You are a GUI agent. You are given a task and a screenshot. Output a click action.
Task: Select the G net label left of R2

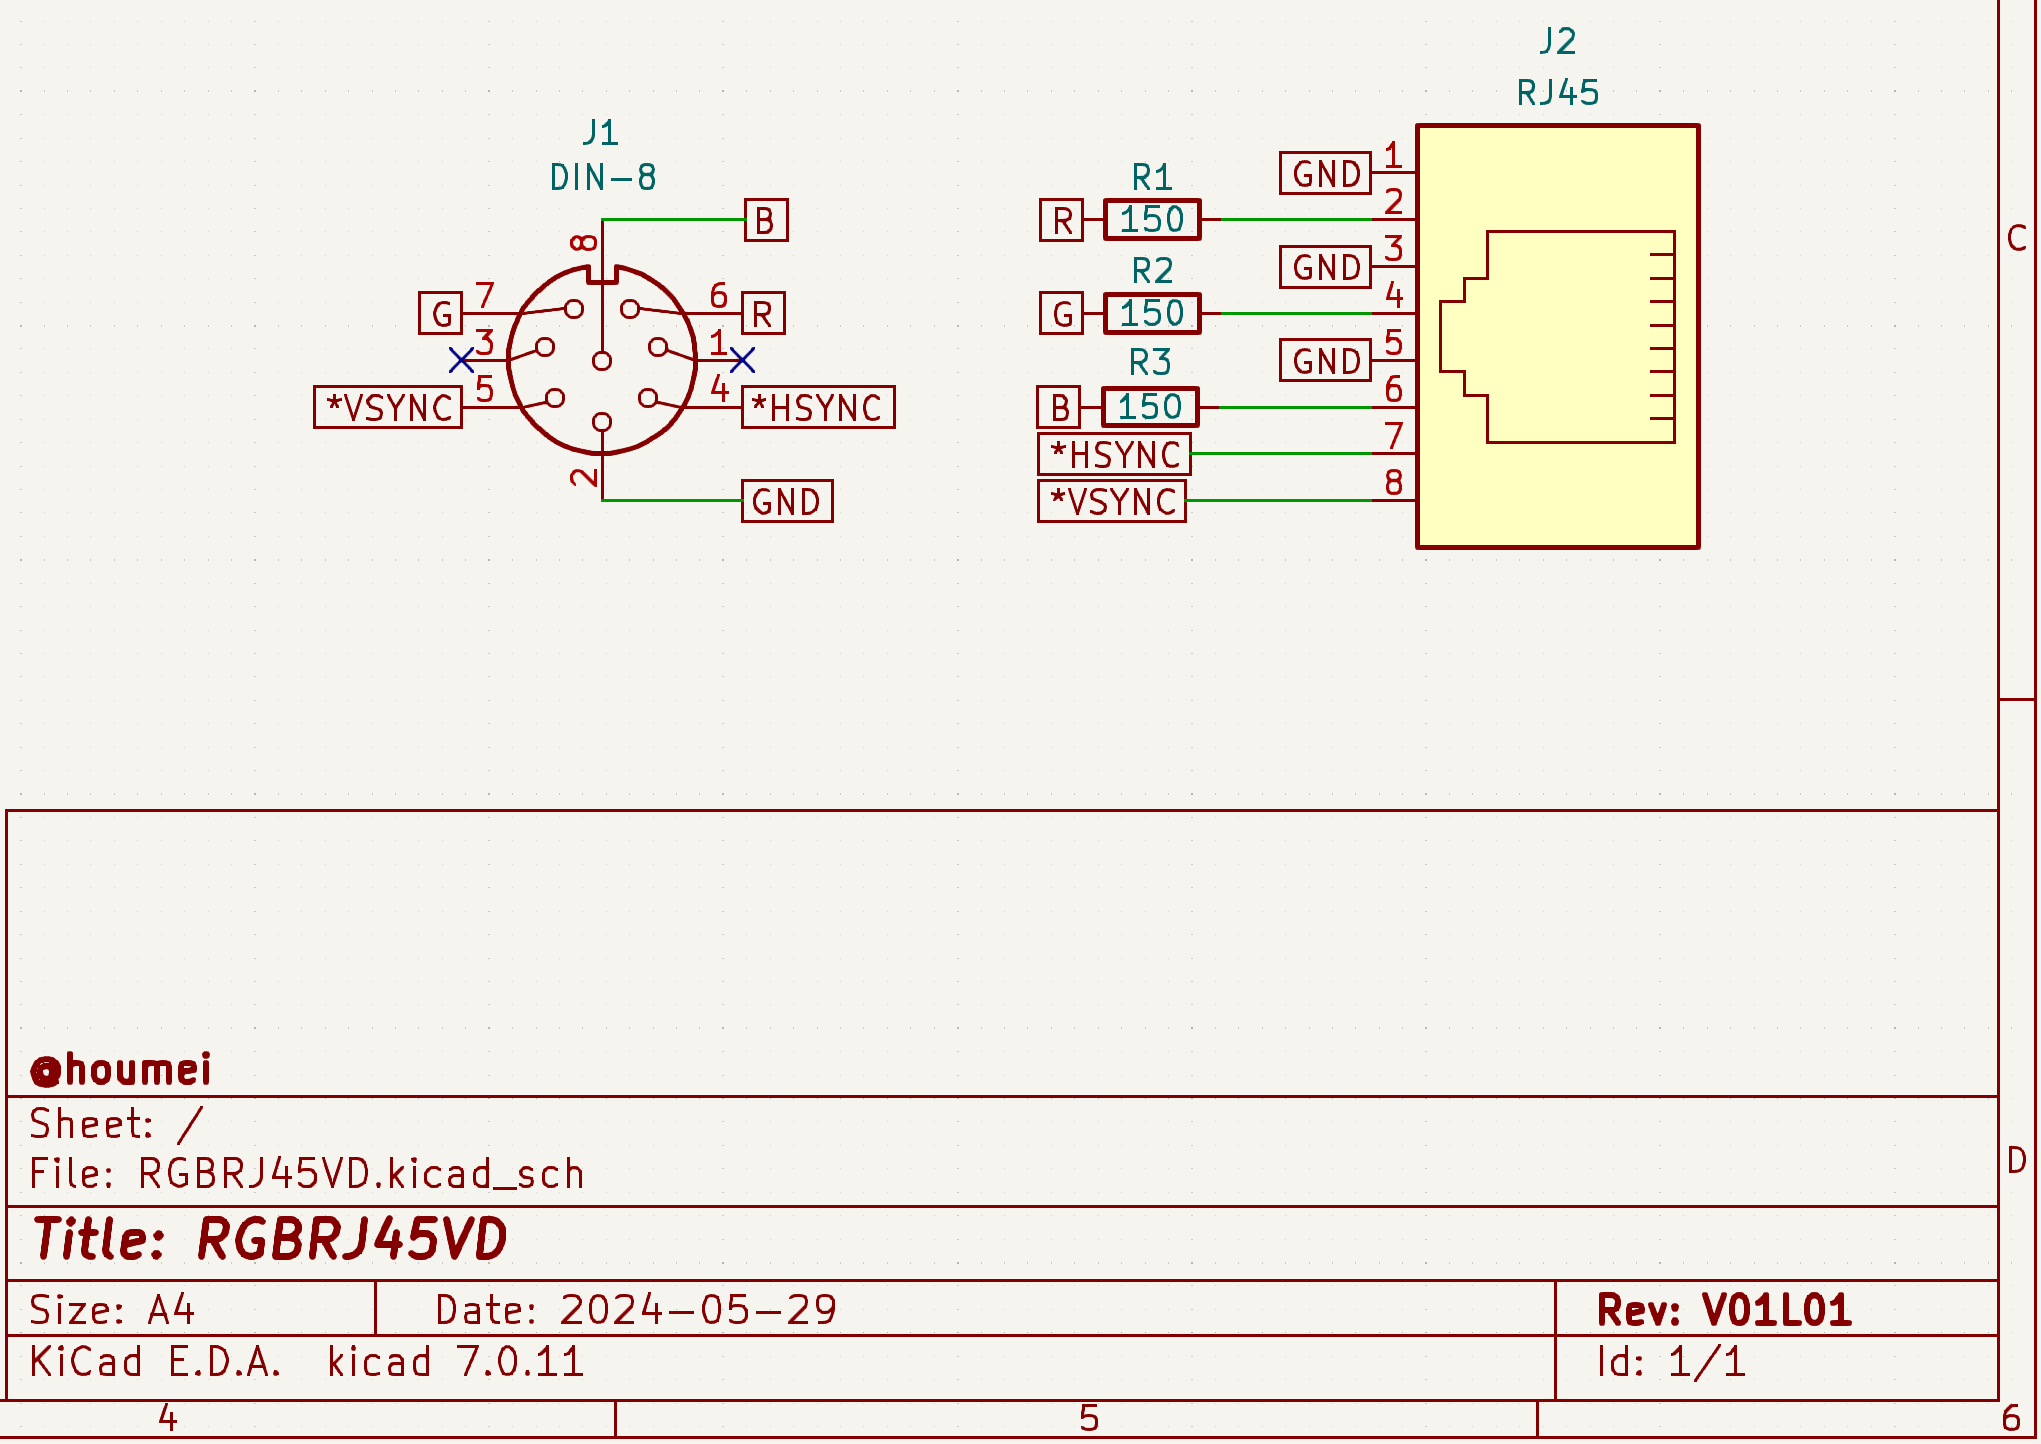click(x=1059, y=313)
